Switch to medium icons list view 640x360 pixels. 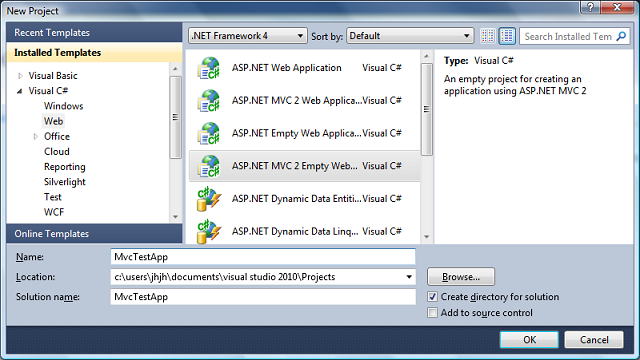[507, 36]
